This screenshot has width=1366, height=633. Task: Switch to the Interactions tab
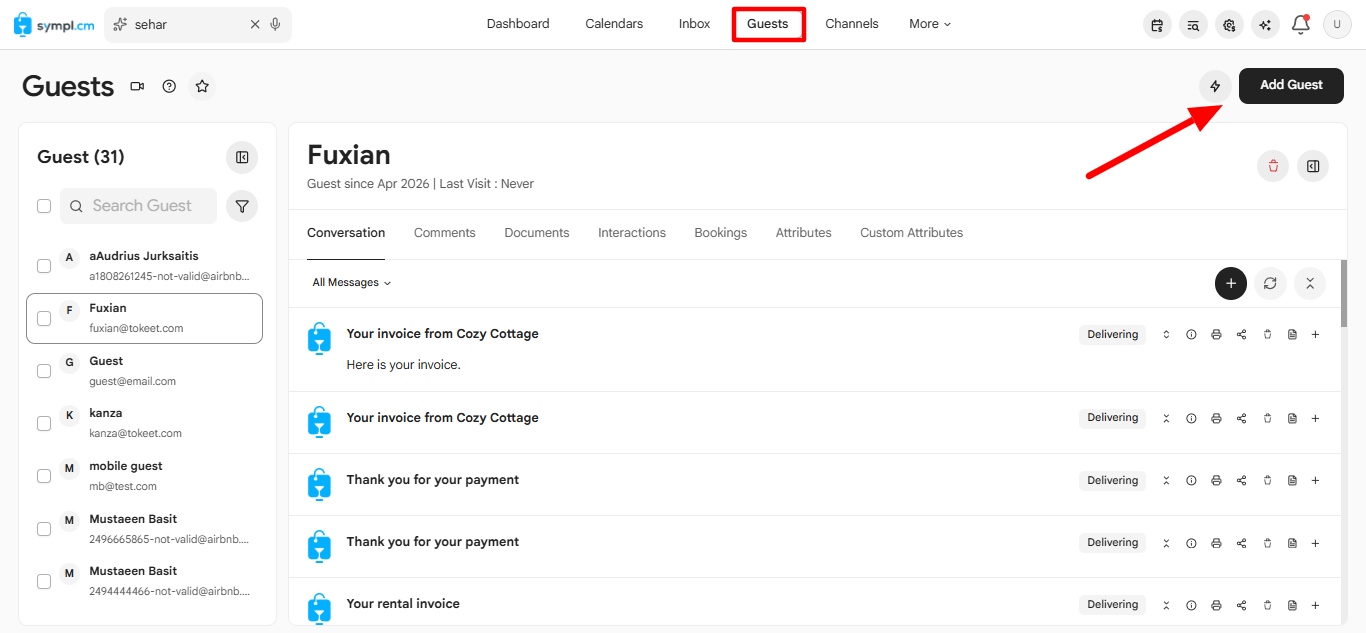coord(632,233)
